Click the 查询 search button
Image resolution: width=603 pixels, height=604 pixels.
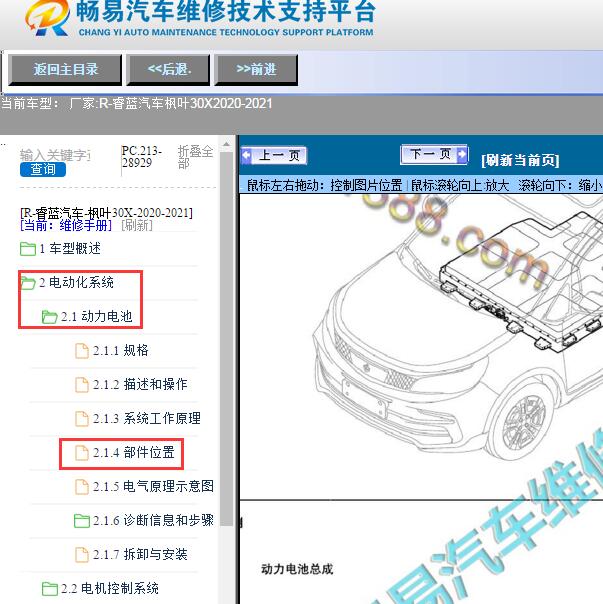[x=43, y=169]
